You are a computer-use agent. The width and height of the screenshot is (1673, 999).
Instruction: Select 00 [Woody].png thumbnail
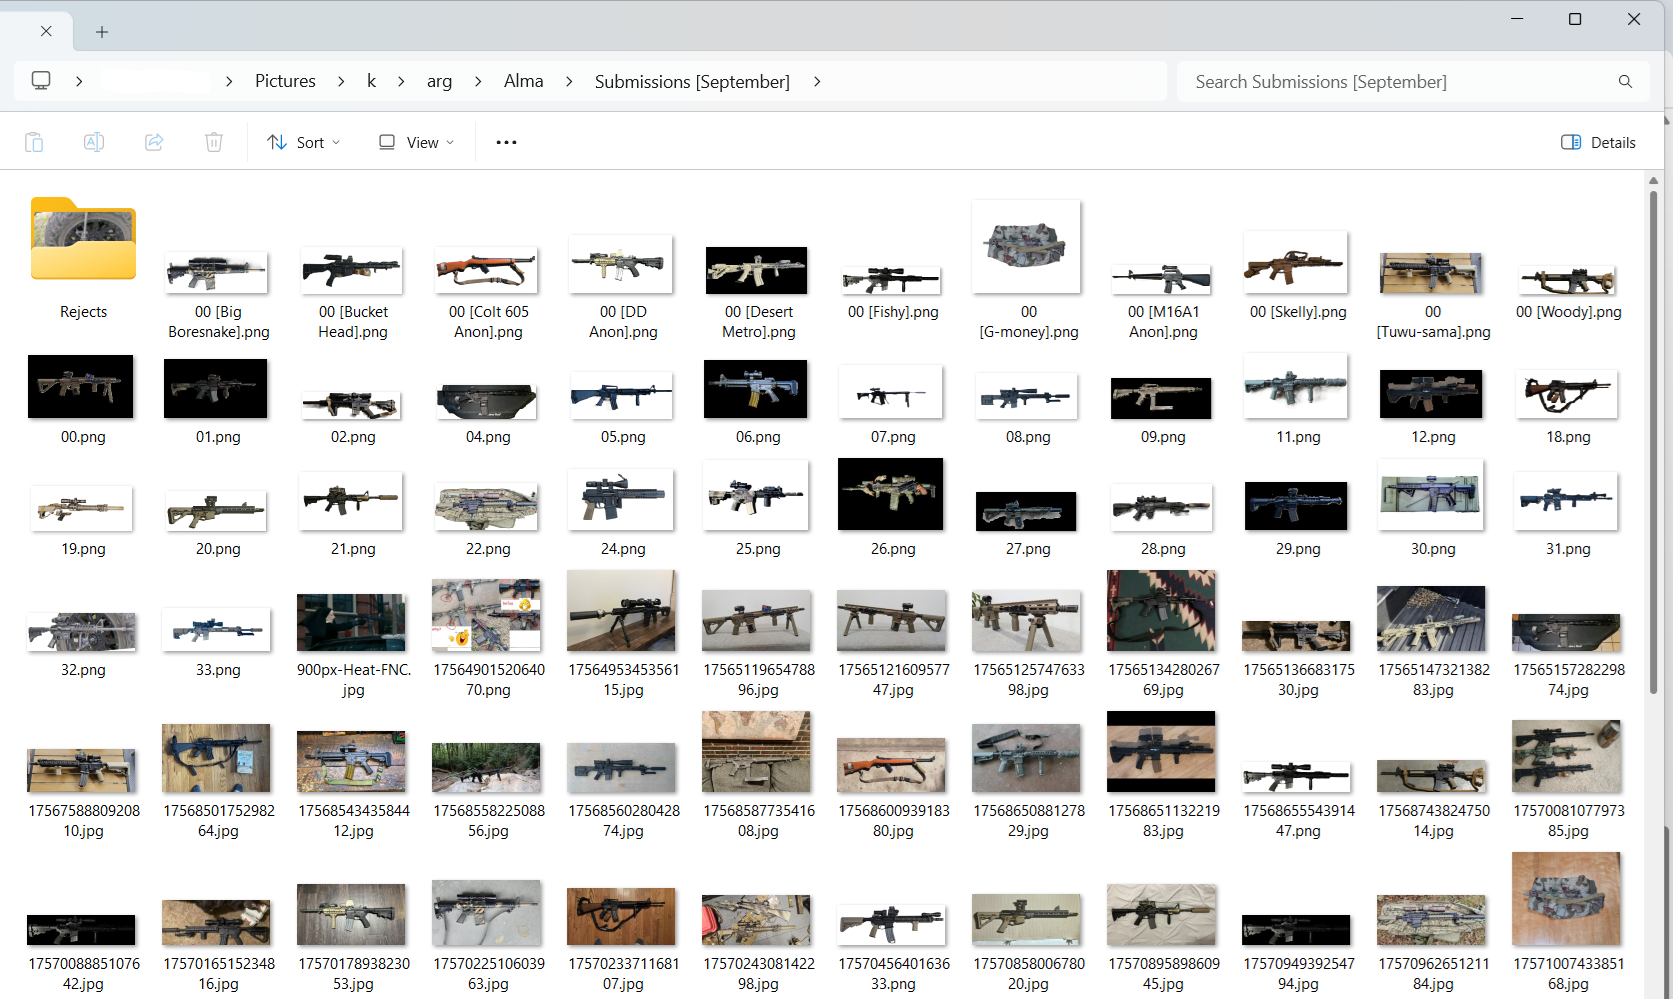(x=1567, y=280)
